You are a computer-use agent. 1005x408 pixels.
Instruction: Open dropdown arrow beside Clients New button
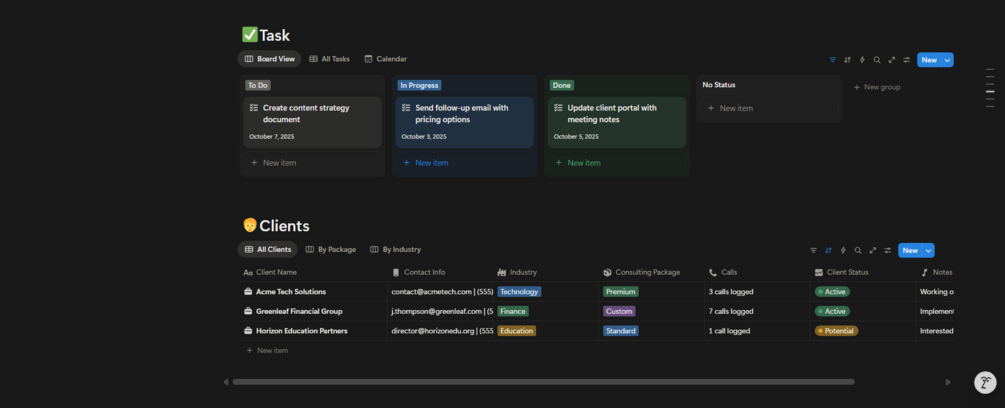[928, 250]
